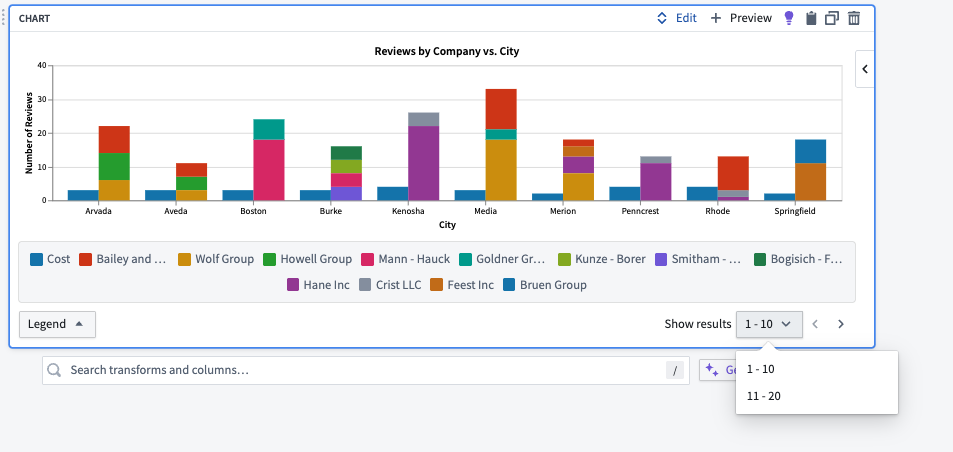
Task: Click the drag handle dots near CHART
Action: tap(2, 17)
